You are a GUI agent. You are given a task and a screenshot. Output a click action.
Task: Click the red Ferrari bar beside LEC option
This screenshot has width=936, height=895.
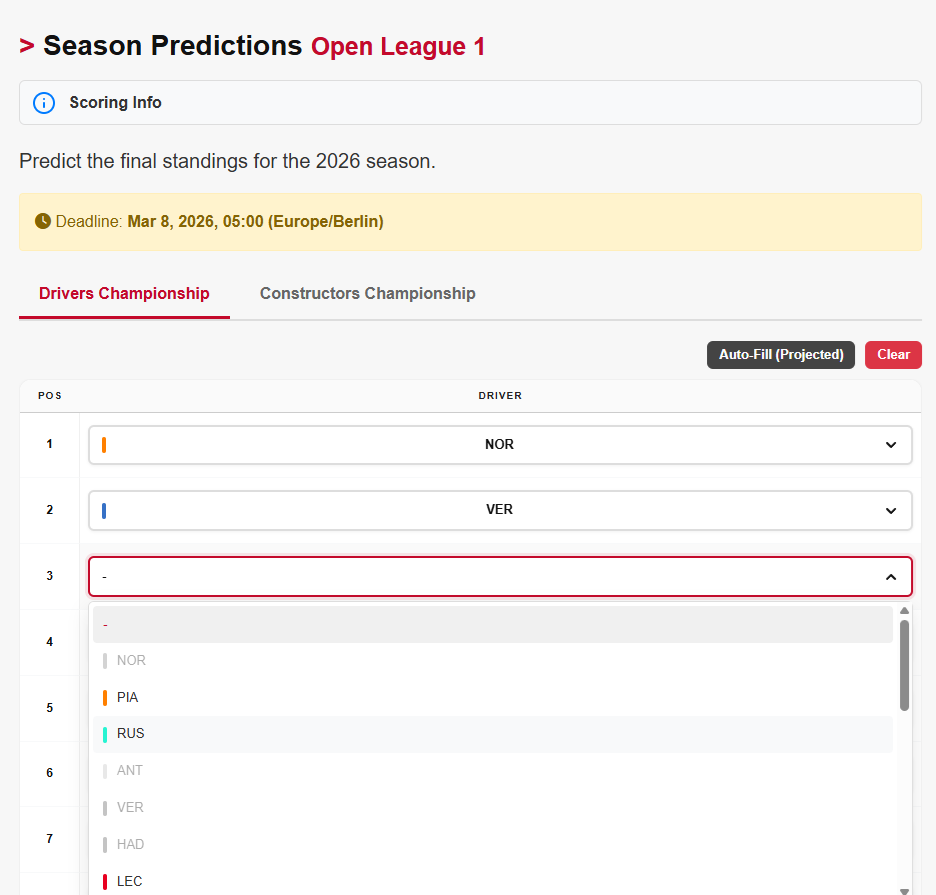point(105,881)
